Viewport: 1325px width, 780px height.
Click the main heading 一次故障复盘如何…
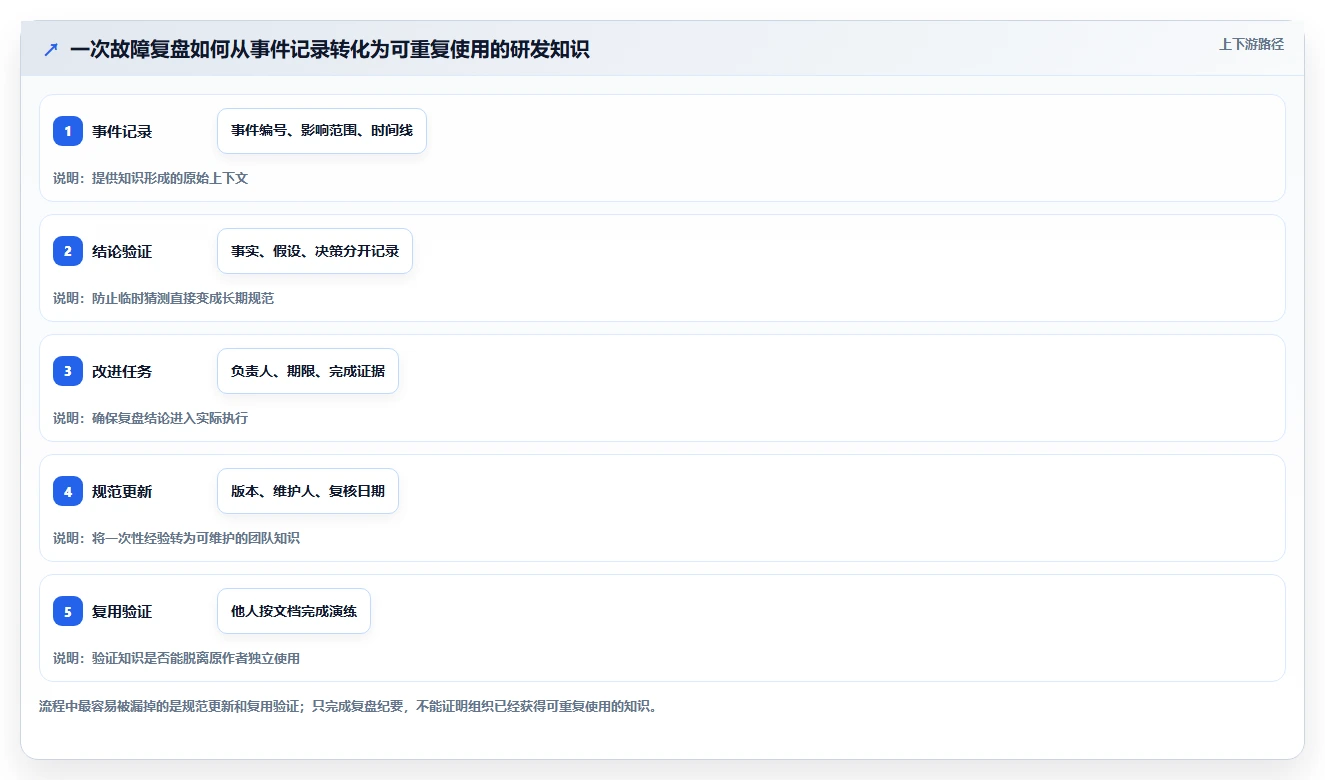click(330, 49)
